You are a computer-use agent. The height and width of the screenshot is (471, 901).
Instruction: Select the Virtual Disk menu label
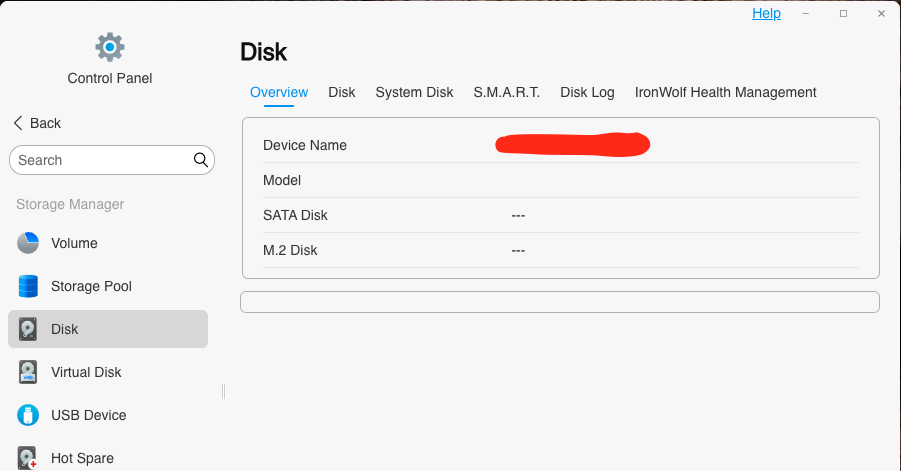point(86,372)
